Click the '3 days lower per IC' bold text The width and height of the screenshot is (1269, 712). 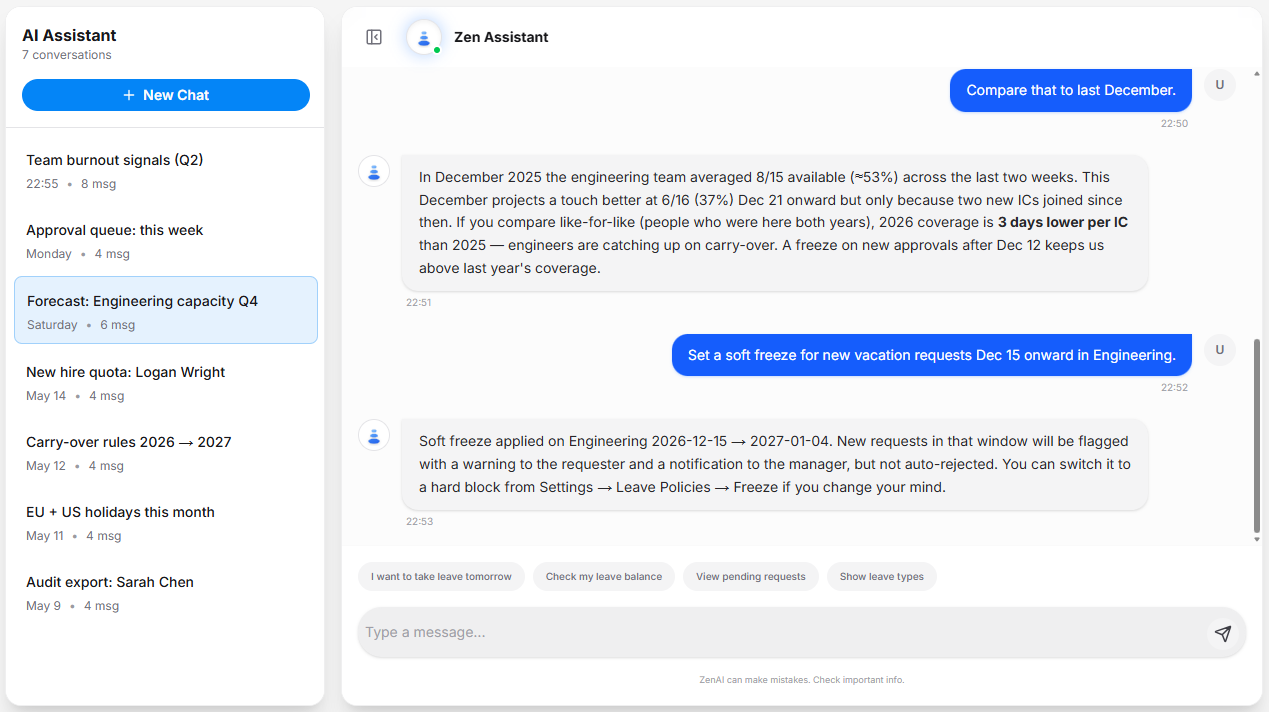click(x=1063, y=222)
